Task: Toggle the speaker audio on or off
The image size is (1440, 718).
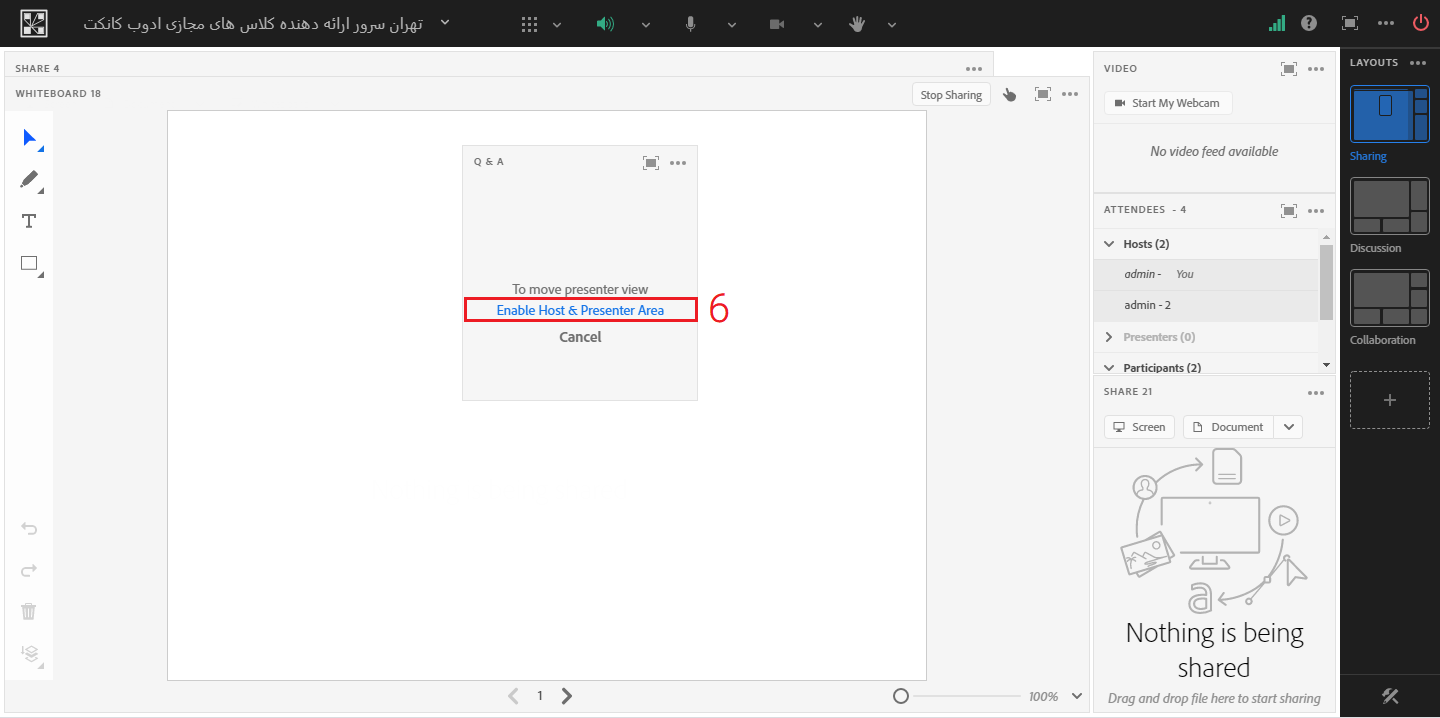Action: click(605, 24)
